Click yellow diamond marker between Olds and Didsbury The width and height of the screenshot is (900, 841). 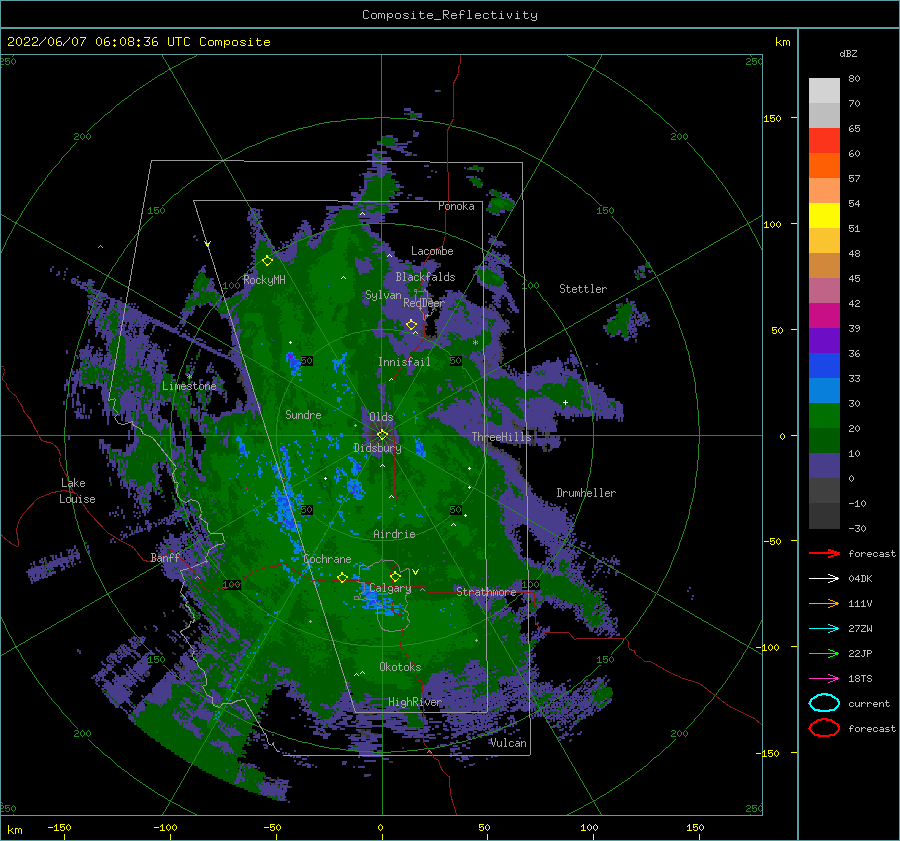(x=382, y=435)
